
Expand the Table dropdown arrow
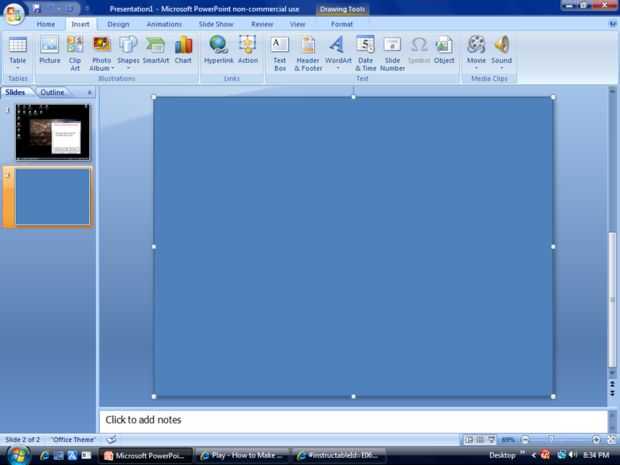click(18, 68)
